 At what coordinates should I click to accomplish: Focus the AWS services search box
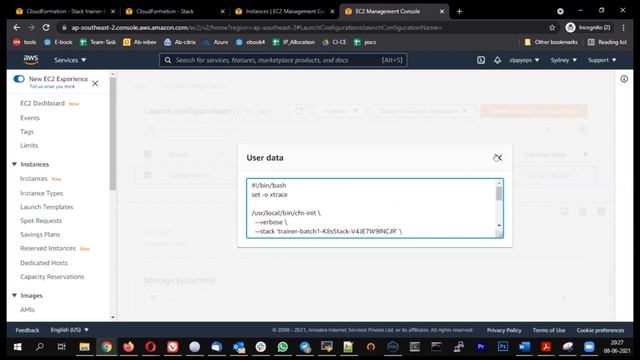283,60
